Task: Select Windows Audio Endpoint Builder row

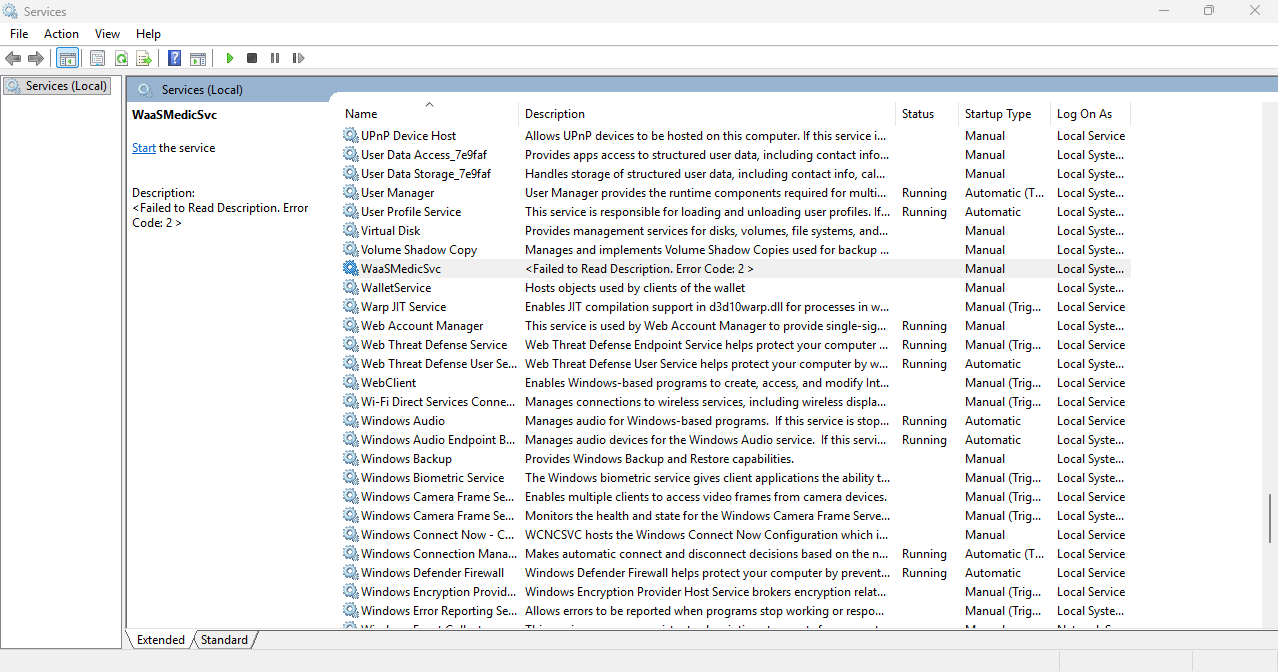Action: coord(736,439)
